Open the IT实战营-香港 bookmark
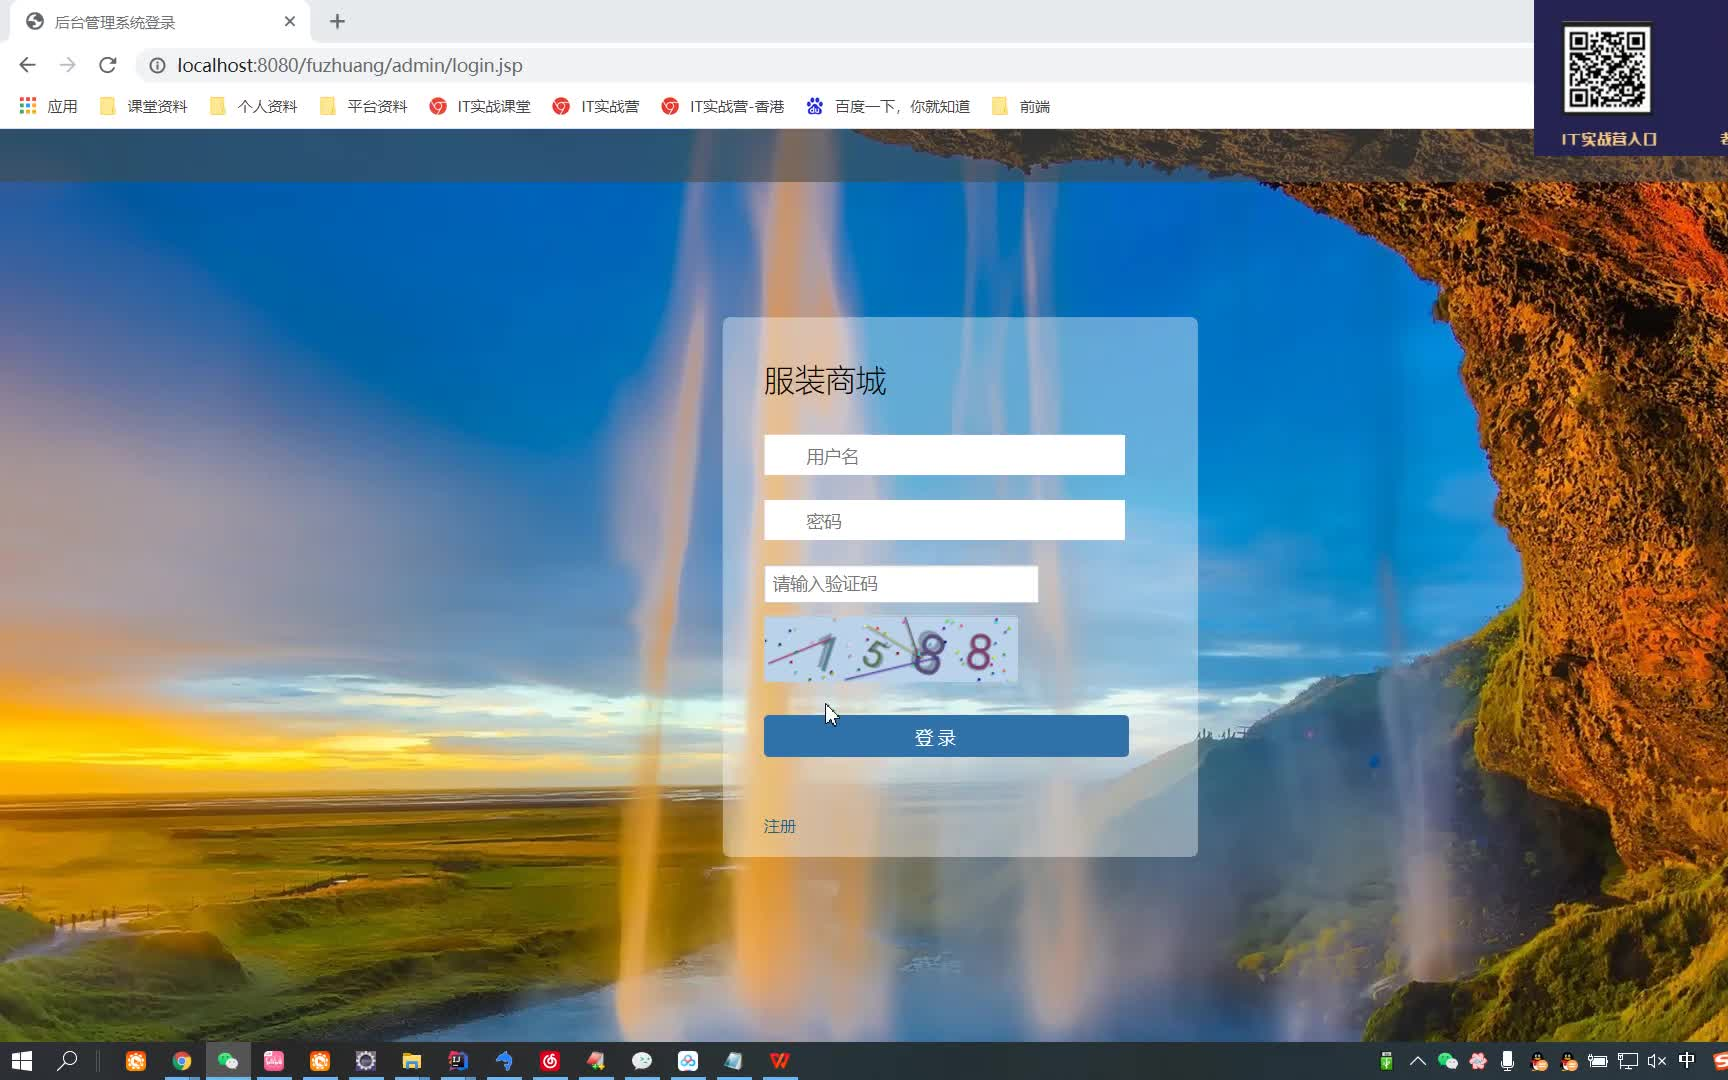The width and height of the screenshot is (1728, 1080). coord(722,106)
